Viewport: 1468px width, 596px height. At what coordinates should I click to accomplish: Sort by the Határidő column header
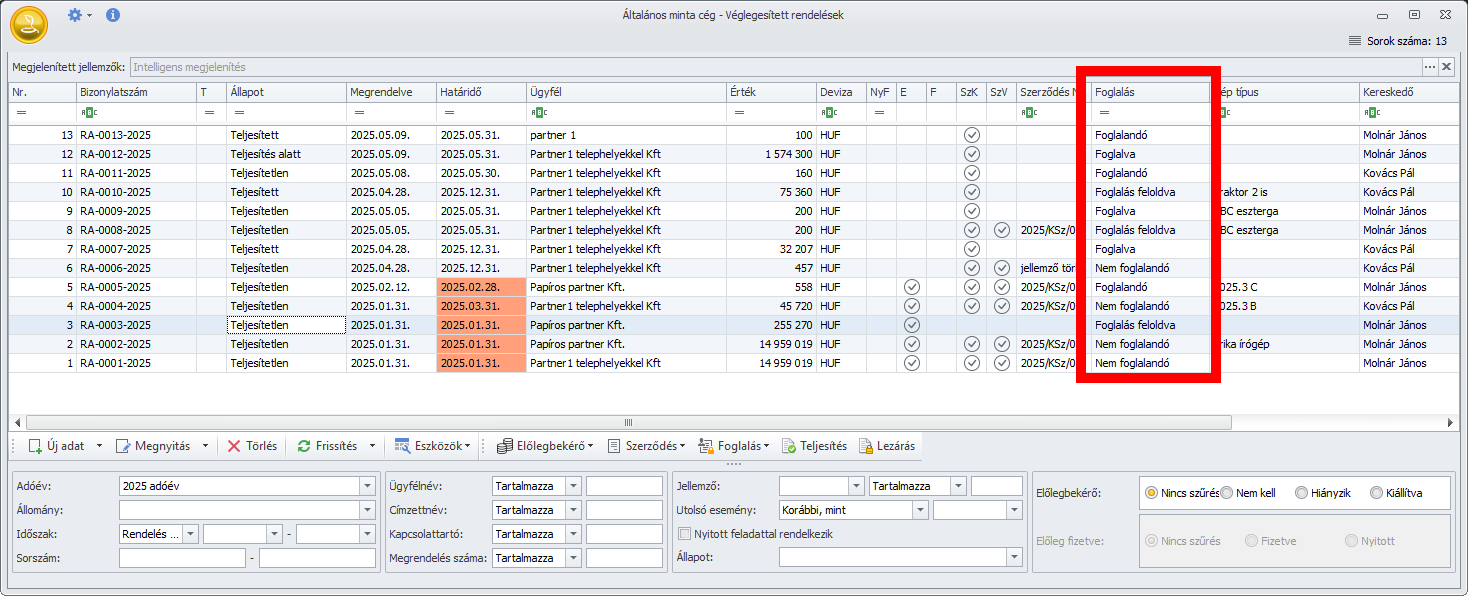click(481, 92)
